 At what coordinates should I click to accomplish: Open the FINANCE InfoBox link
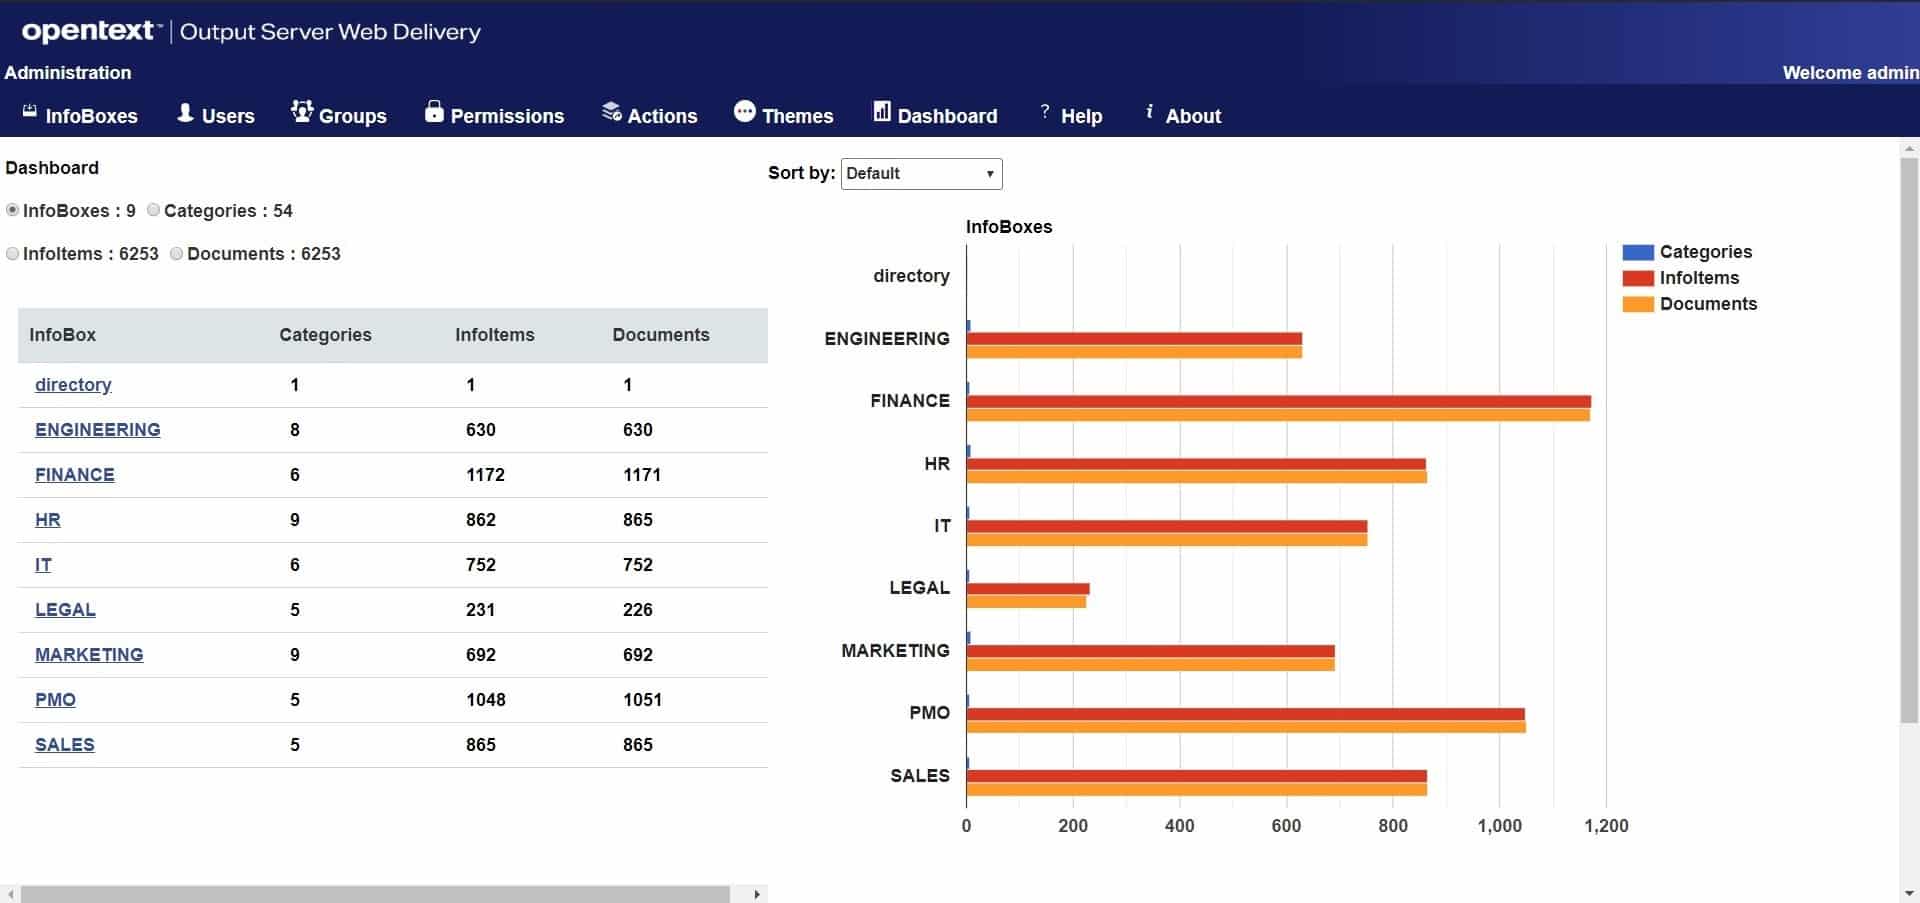74,475
